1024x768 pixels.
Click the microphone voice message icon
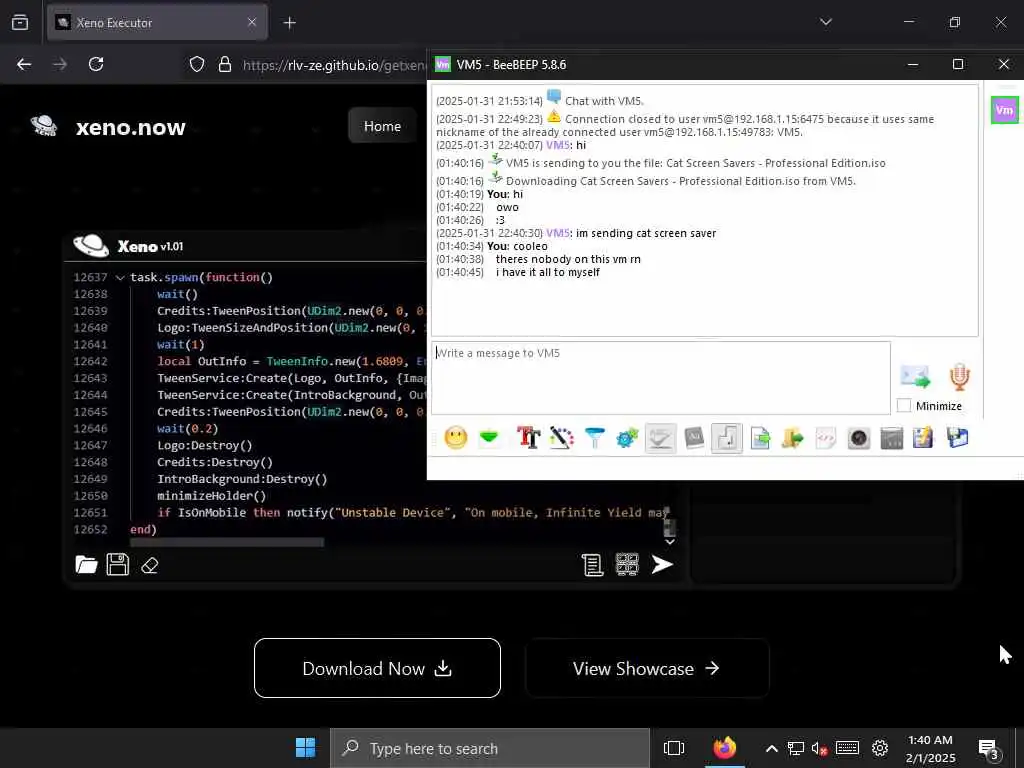tap(959, 377)
